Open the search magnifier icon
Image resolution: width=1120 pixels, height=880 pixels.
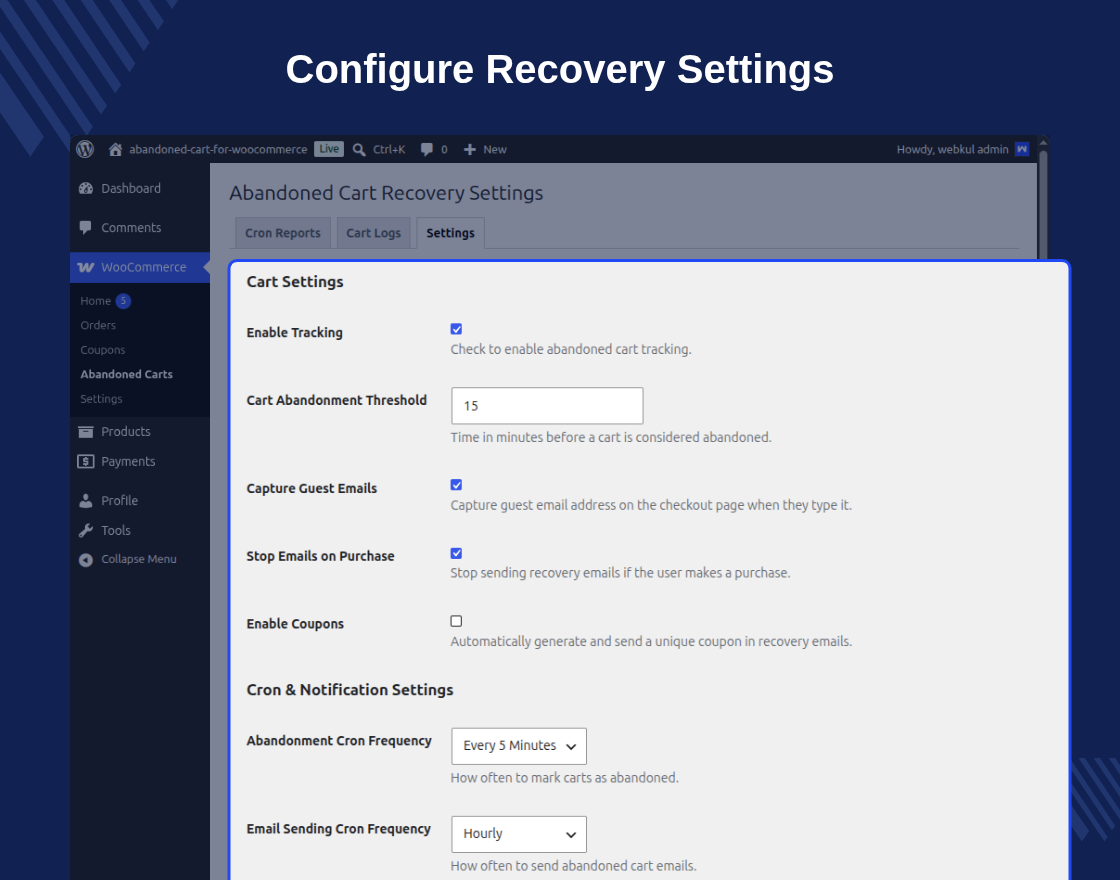pyautogui.click(x=359, y=149)
